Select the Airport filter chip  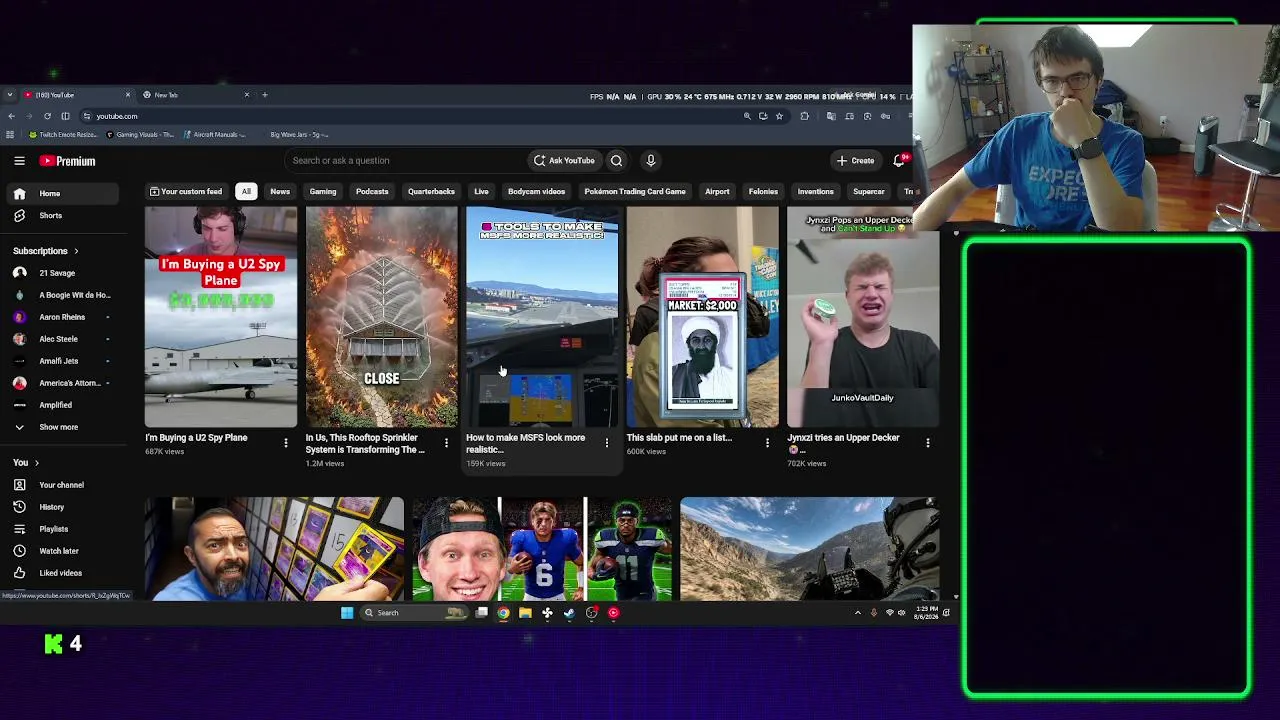pos(717,191)
